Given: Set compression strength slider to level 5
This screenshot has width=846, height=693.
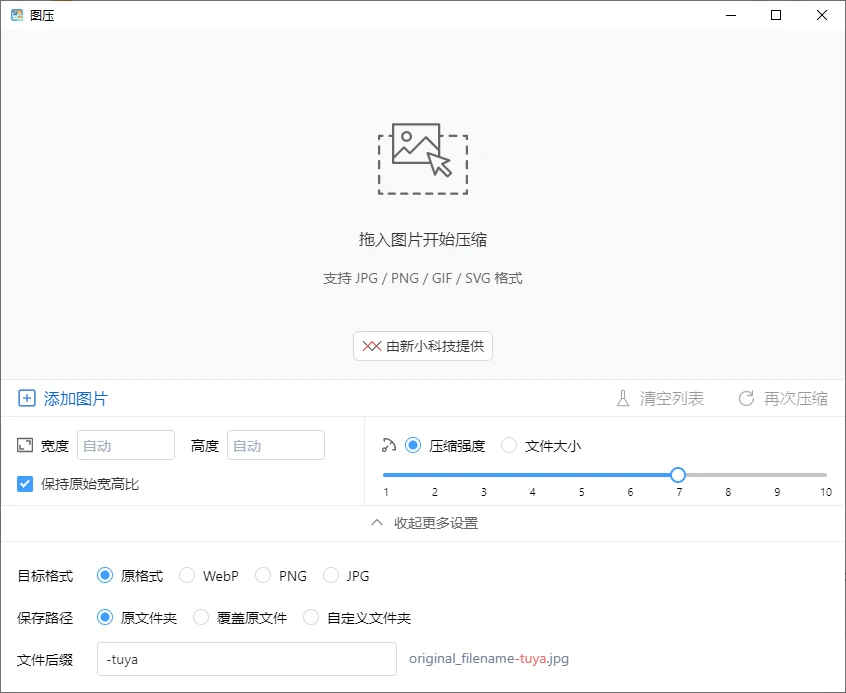Looking at the screenshot, I should [581, 475].
